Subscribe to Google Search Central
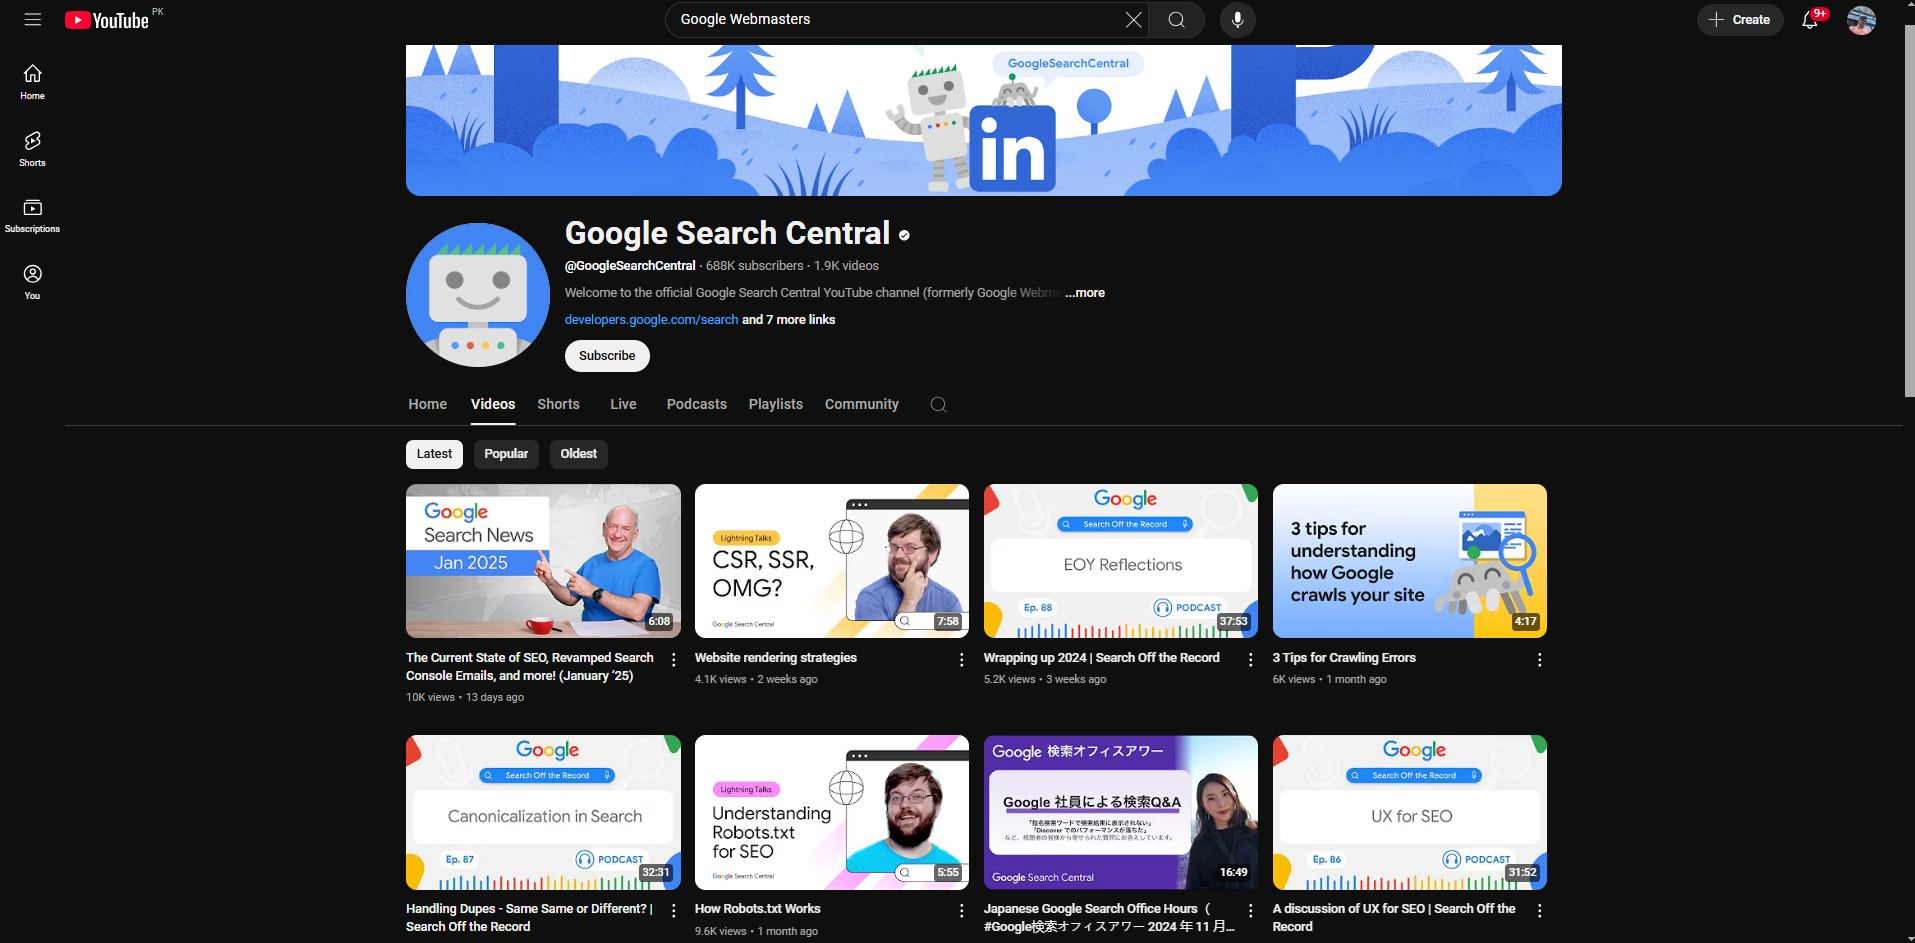This screenshot has height=943, width=1915. point(606,355)
